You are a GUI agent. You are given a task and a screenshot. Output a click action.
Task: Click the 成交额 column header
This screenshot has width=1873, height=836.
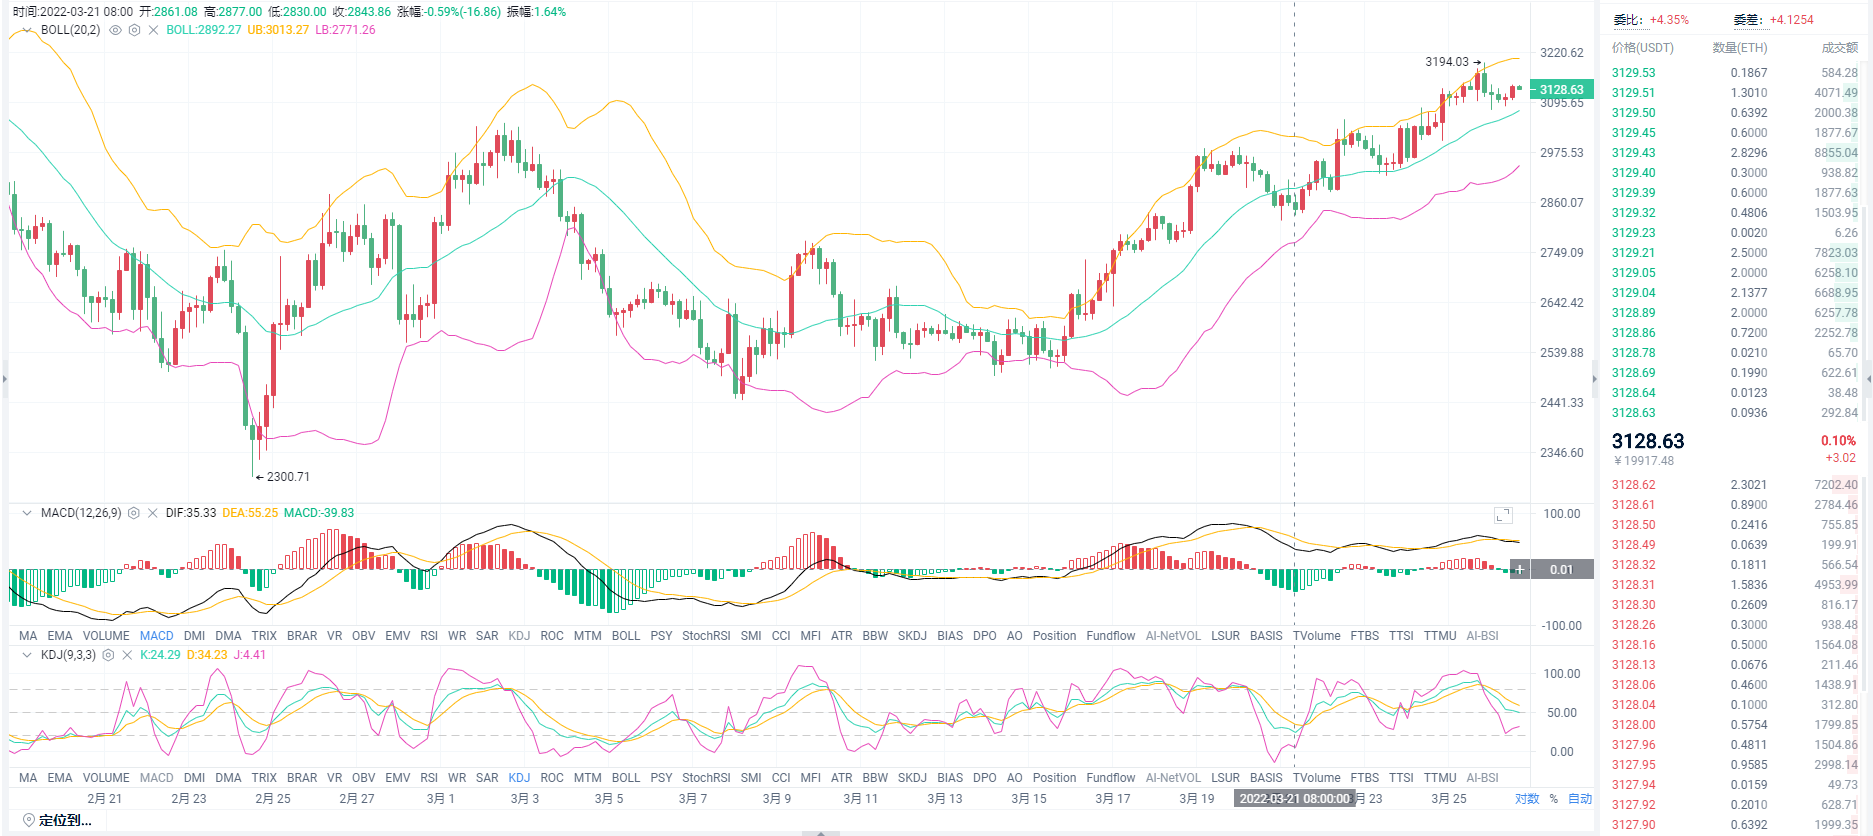coord(1840,48)
